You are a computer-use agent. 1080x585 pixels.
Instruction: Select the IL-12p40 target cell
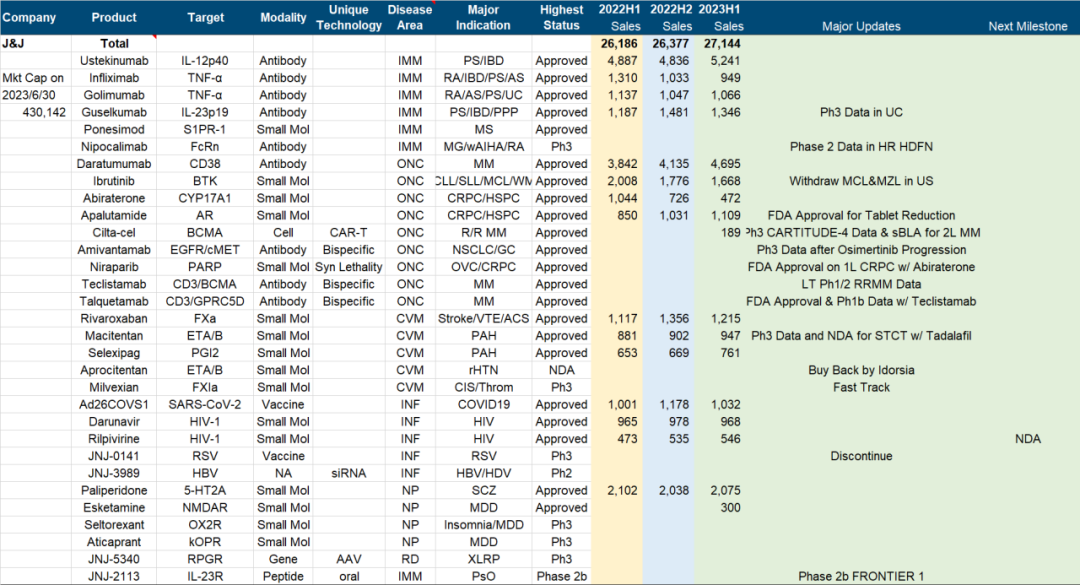pyautogui.click(x=205, y=61)
